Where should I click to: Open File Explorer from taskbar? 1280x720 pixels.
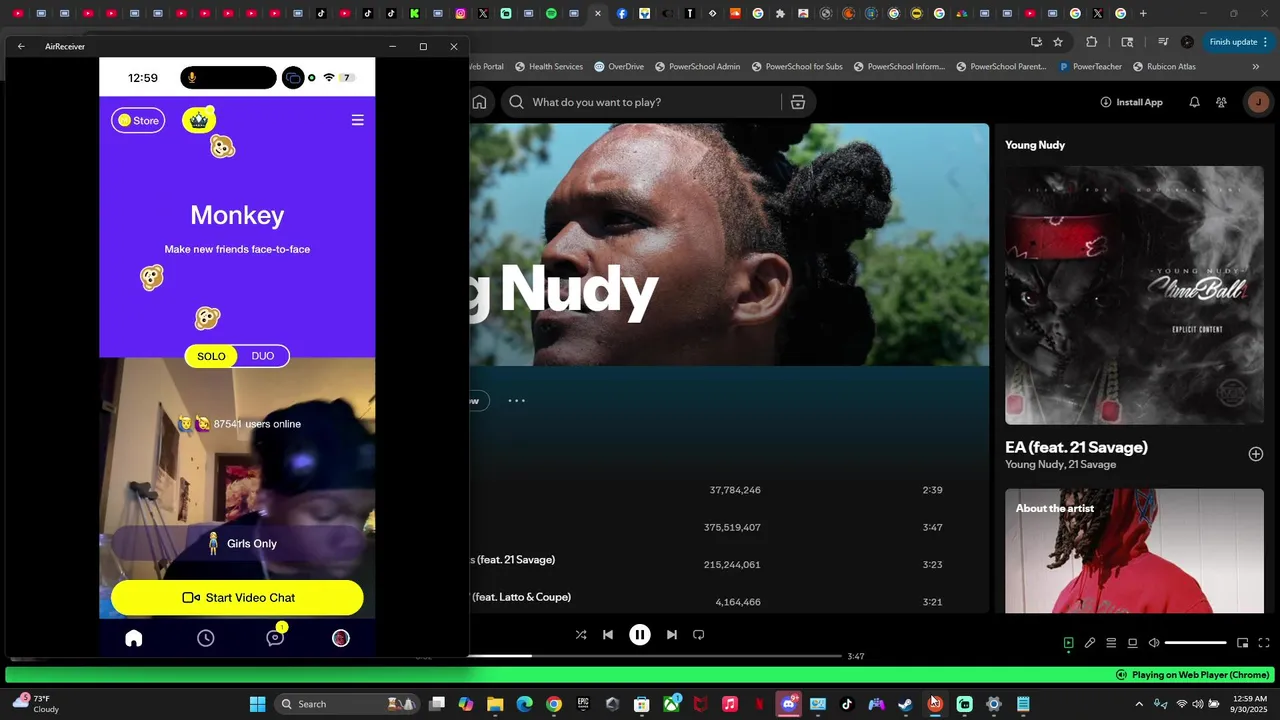point(495,704)
